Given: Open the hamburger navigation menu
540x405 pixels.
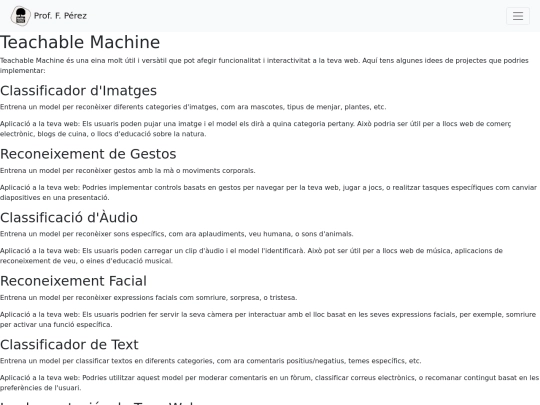Looking at the screenshot, I should (x=518, y=16).
